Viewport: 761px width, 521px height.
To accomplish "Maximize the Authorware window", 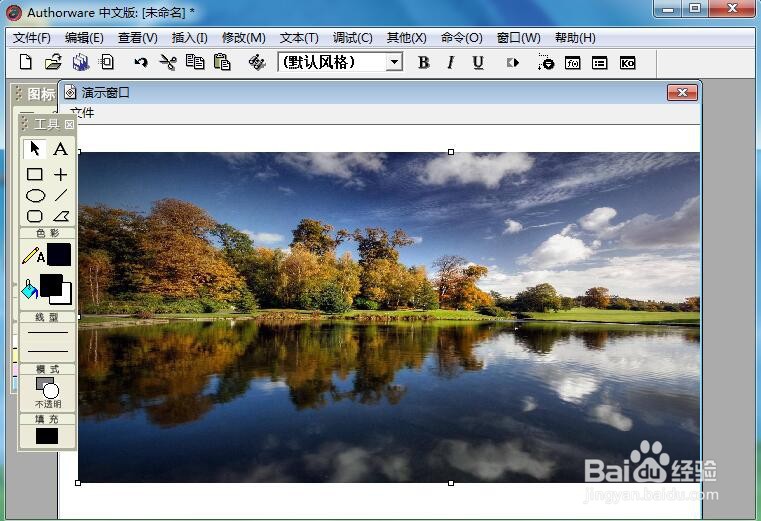I will pyautogui.click(x=695, y=8).
